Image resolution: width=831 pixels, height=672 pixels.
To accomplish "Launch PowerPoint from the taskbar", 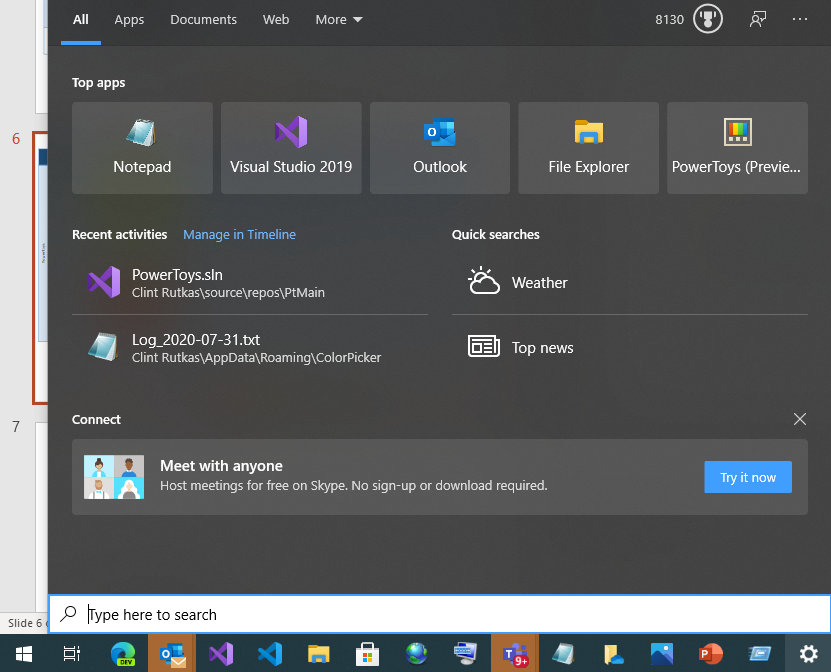I will click(710, 654).
